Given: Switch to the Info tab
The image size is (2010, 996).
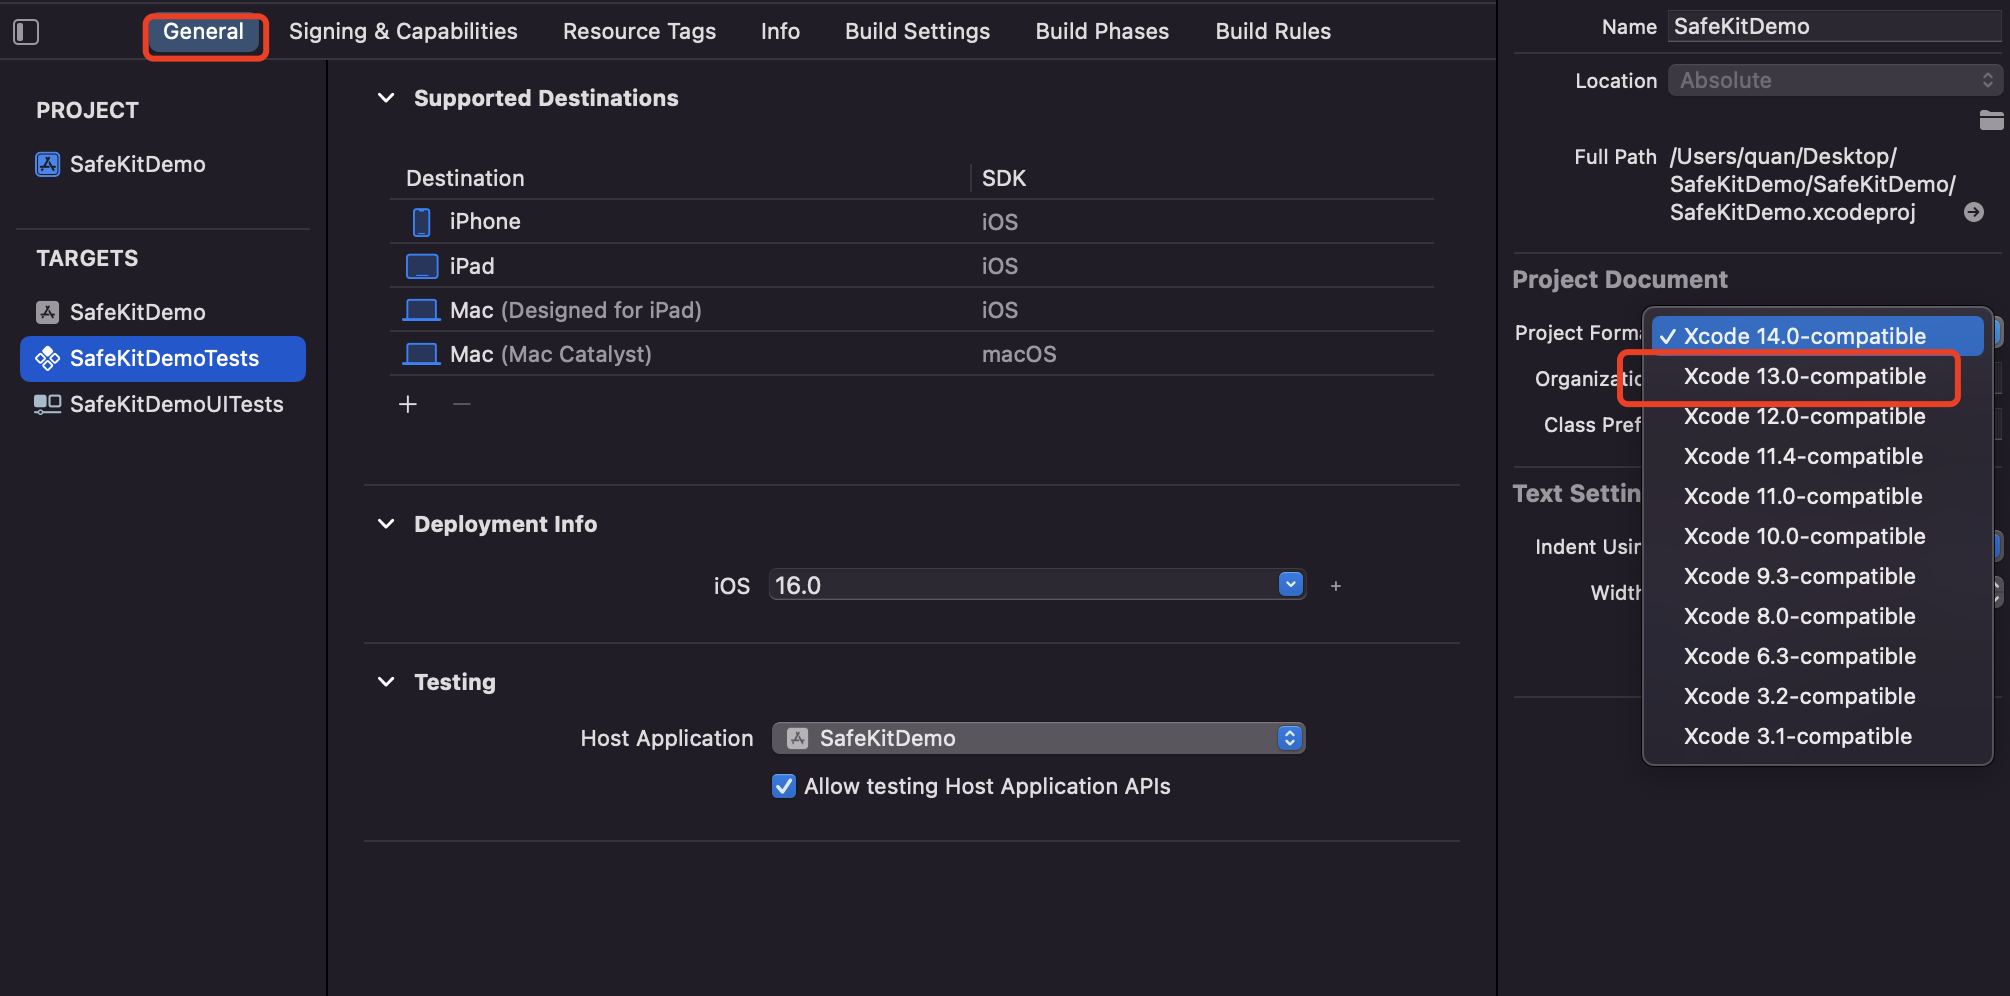Looking at the screenshot, I should 780,32.
